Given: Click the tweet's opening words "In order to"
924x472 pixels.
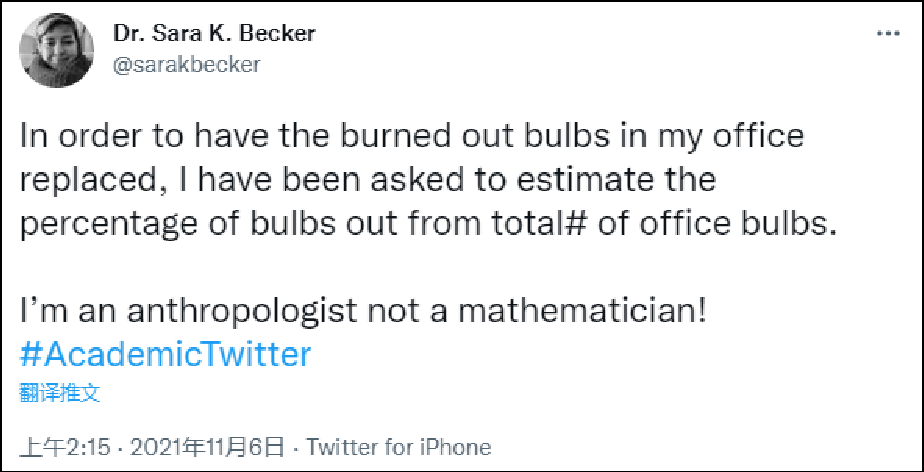Looking at the screenshot, I should tap(85, 138).
